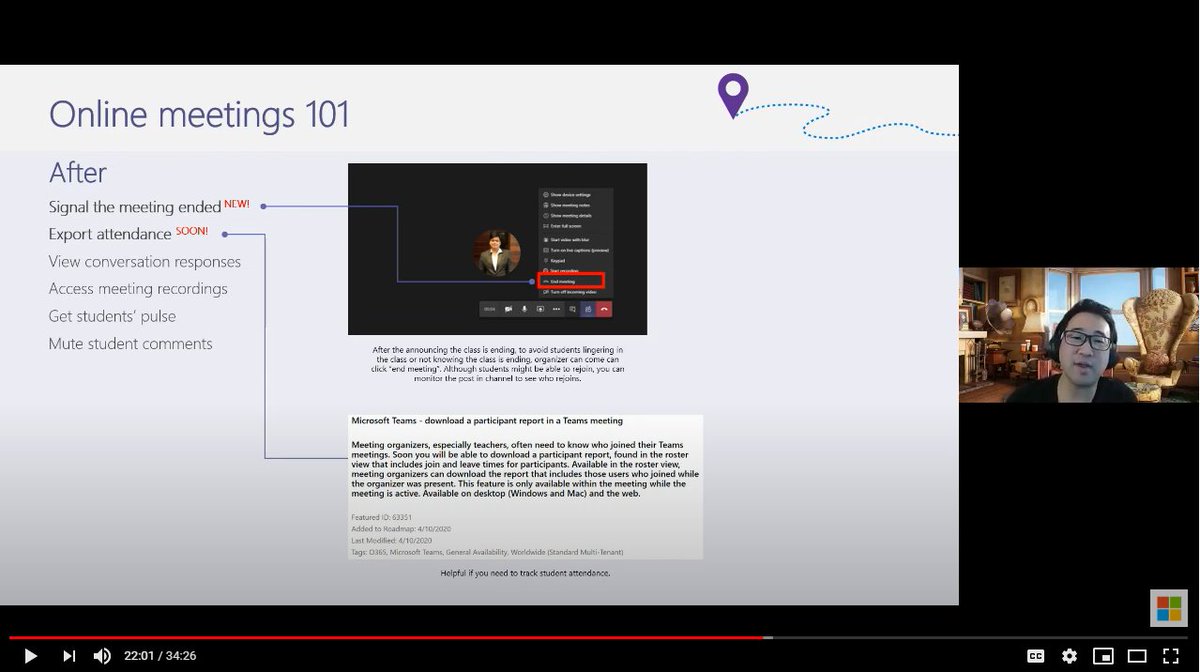Click 'Enter full screen' menu entry
Viewport: 1200px width, 672px height.
[x=562, y=226]
